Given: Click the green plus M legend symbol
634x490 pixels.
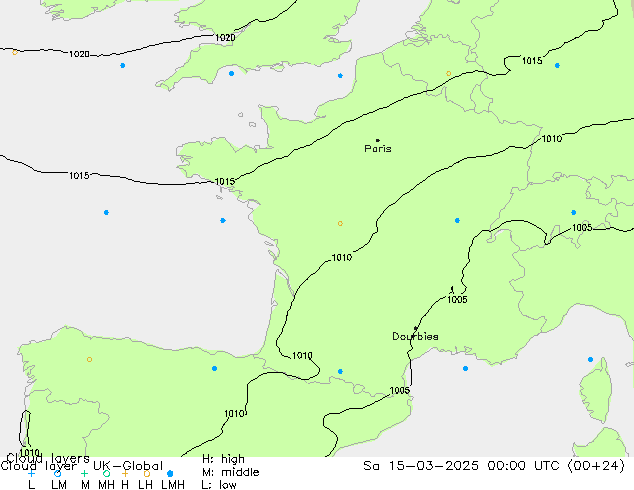Looking at the screenshot, I should (x=84, y=473).
